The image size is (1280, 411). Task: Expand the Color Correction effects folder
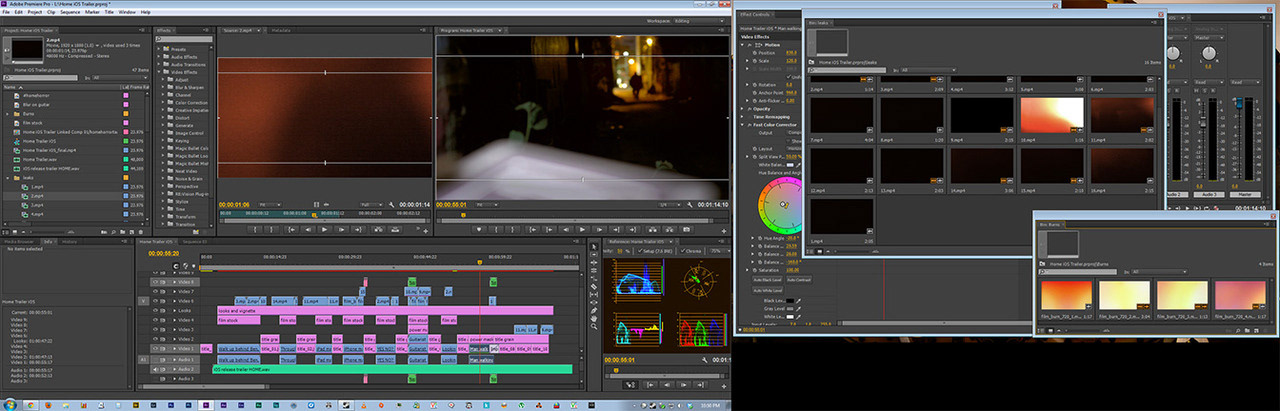(x=163, y=102)
